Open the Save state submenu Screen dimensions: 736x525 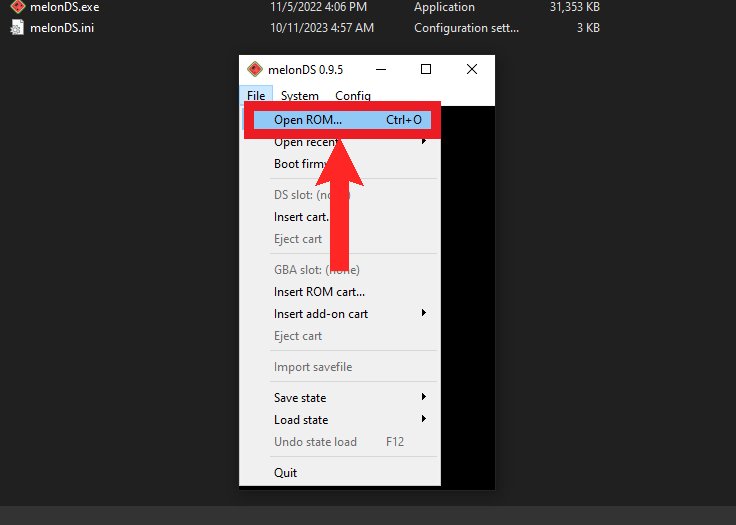click(x=340, y=398)
